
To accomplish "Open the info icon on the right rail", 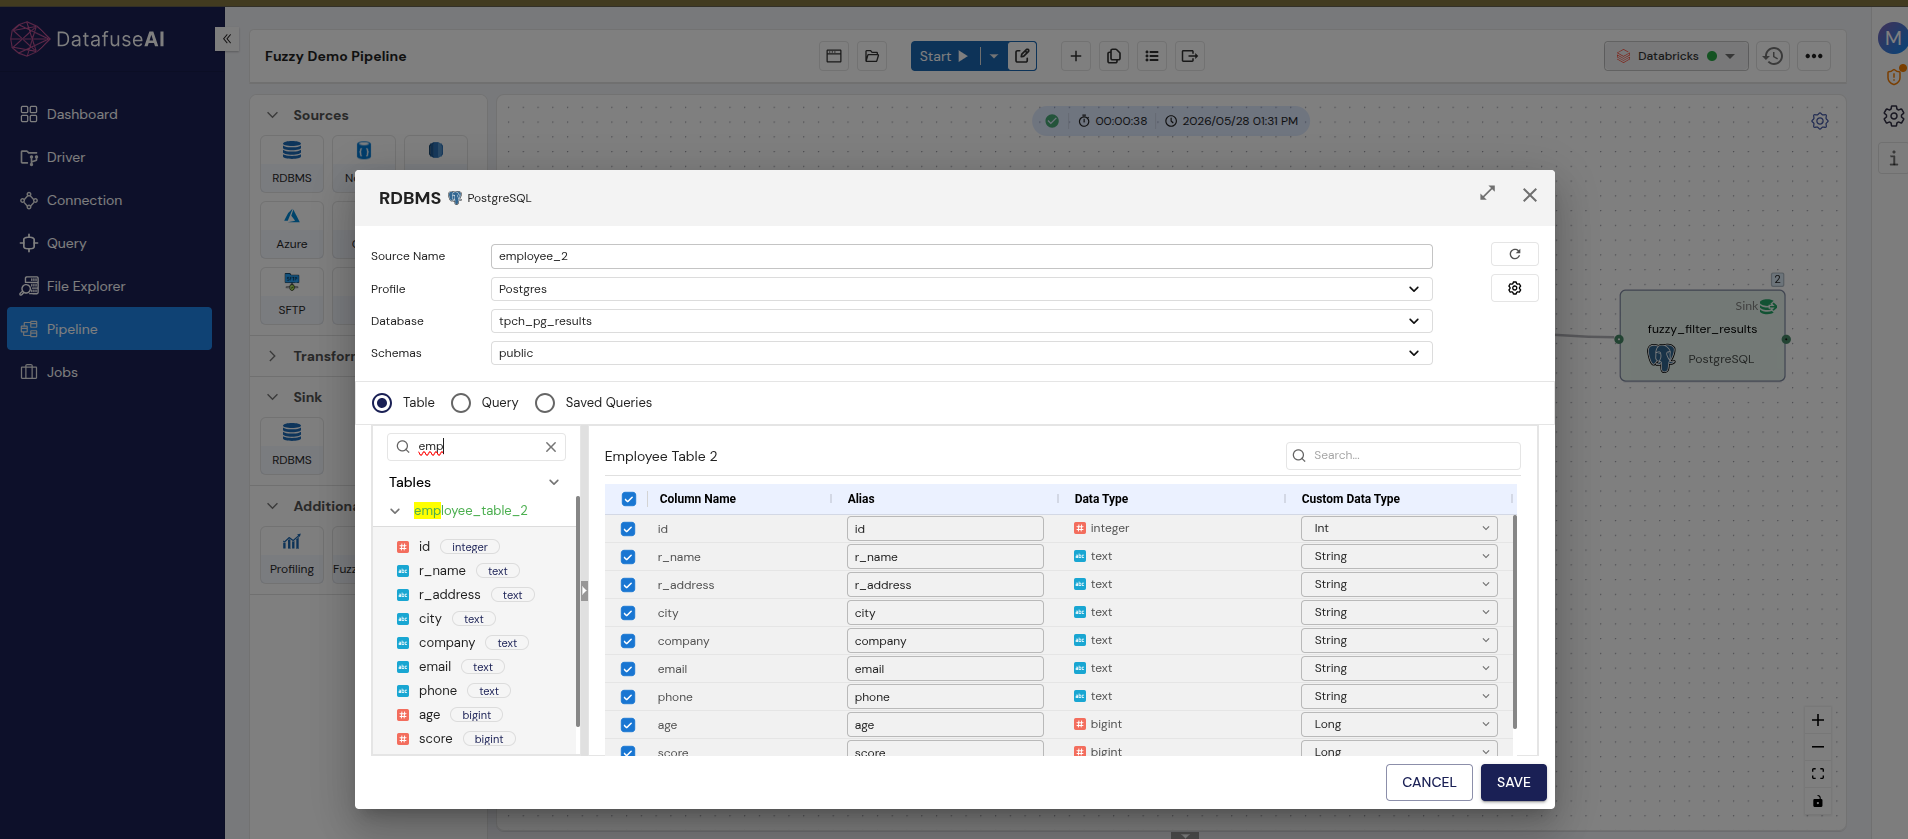I will [x=1893, y=158].
